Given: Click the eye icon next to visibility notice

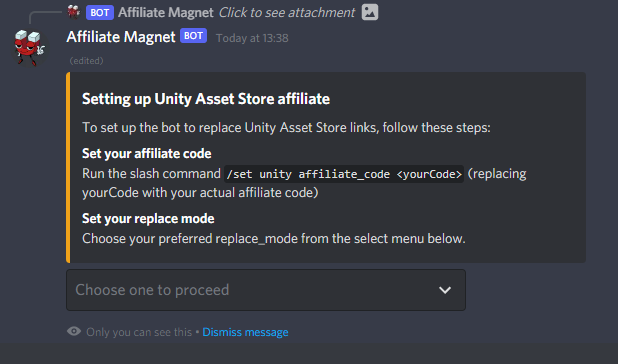Looking at the screenshot, I should point(74,331).
